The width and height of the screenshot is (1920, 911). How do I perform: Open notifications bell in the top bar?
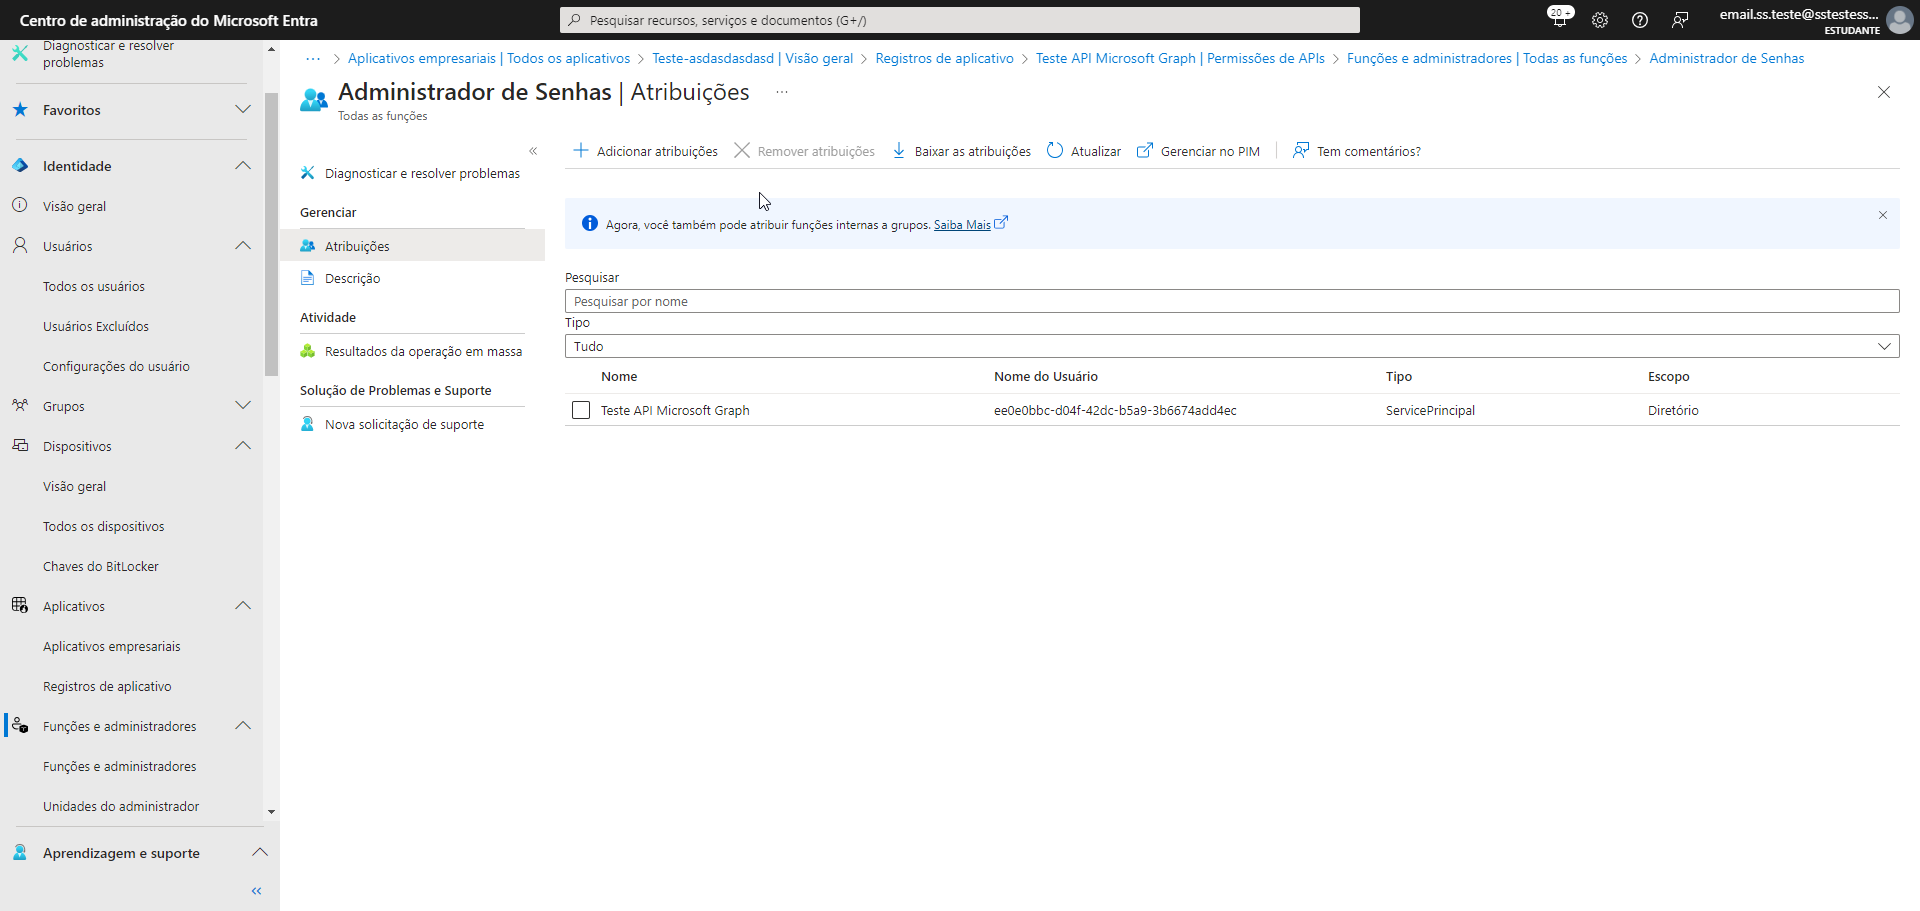[x=1559, y=20]
